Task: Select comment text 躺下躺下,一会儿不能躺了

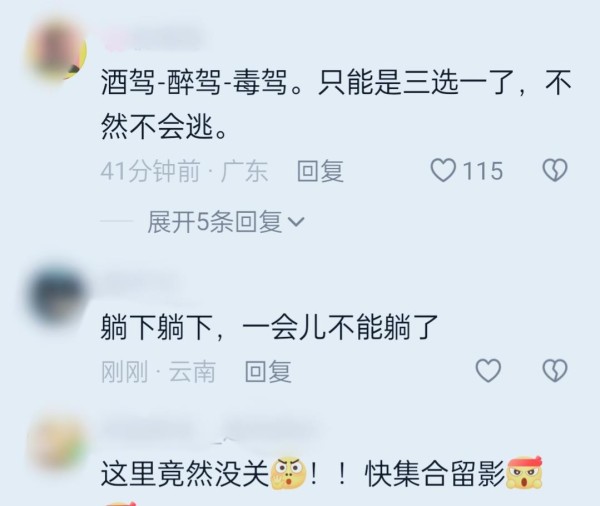Action: pos(269,327)
